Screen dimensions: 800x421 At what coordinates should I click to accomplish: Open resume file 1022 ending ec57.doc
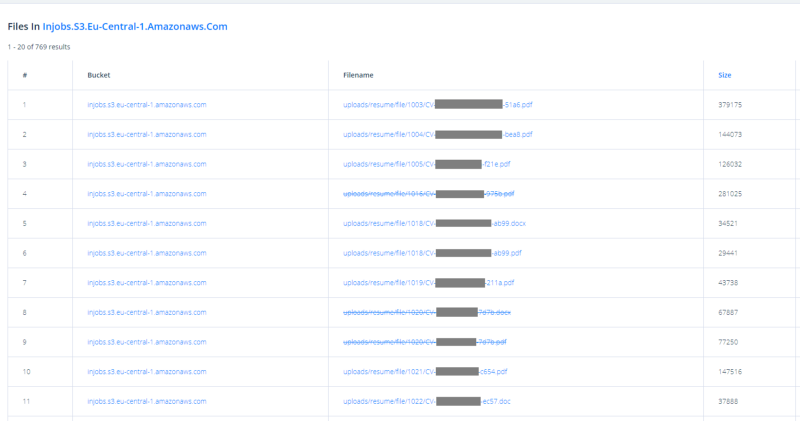[427, 401]
